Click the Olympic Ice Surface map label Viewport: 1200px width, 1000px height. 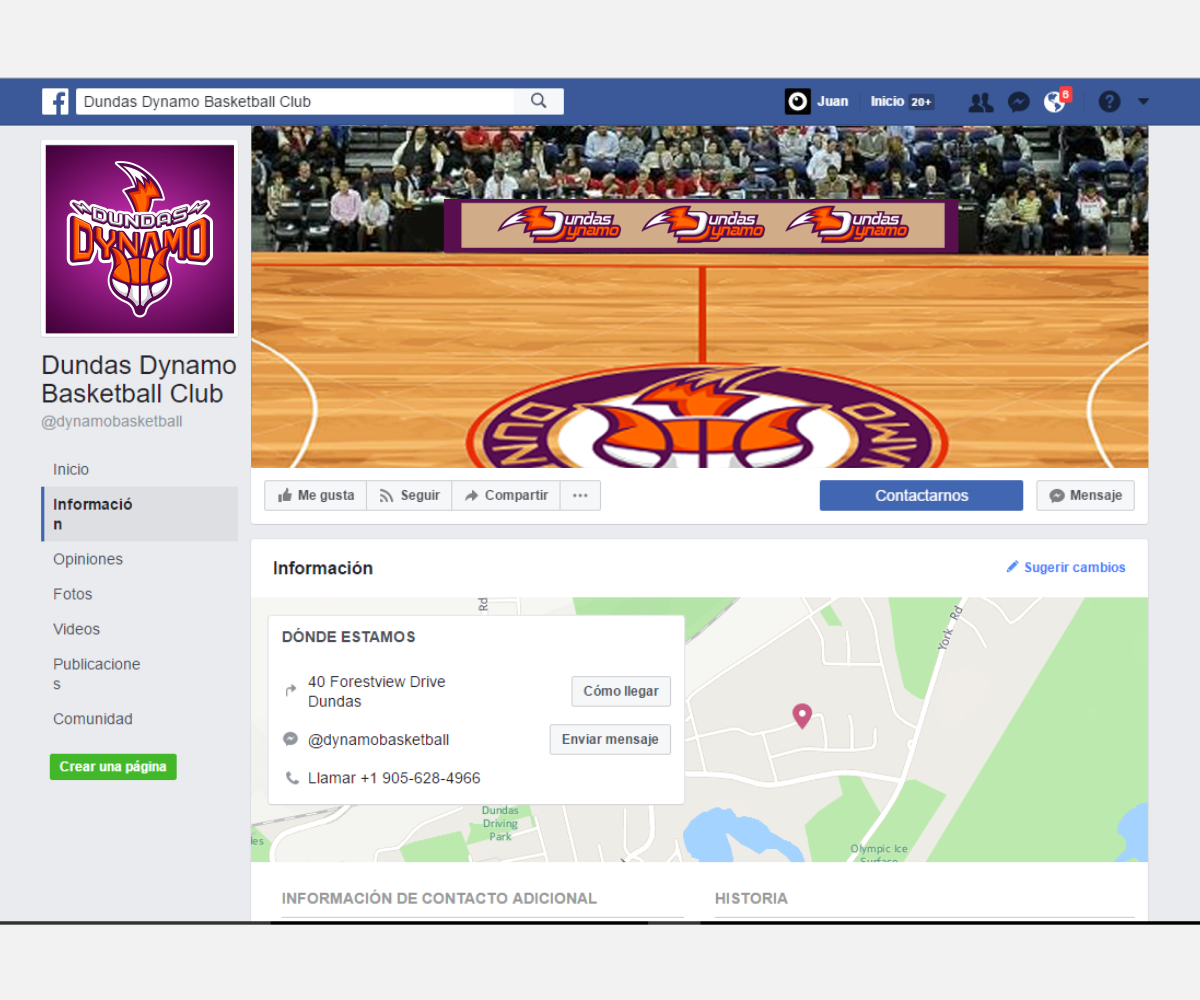[879, 853]
